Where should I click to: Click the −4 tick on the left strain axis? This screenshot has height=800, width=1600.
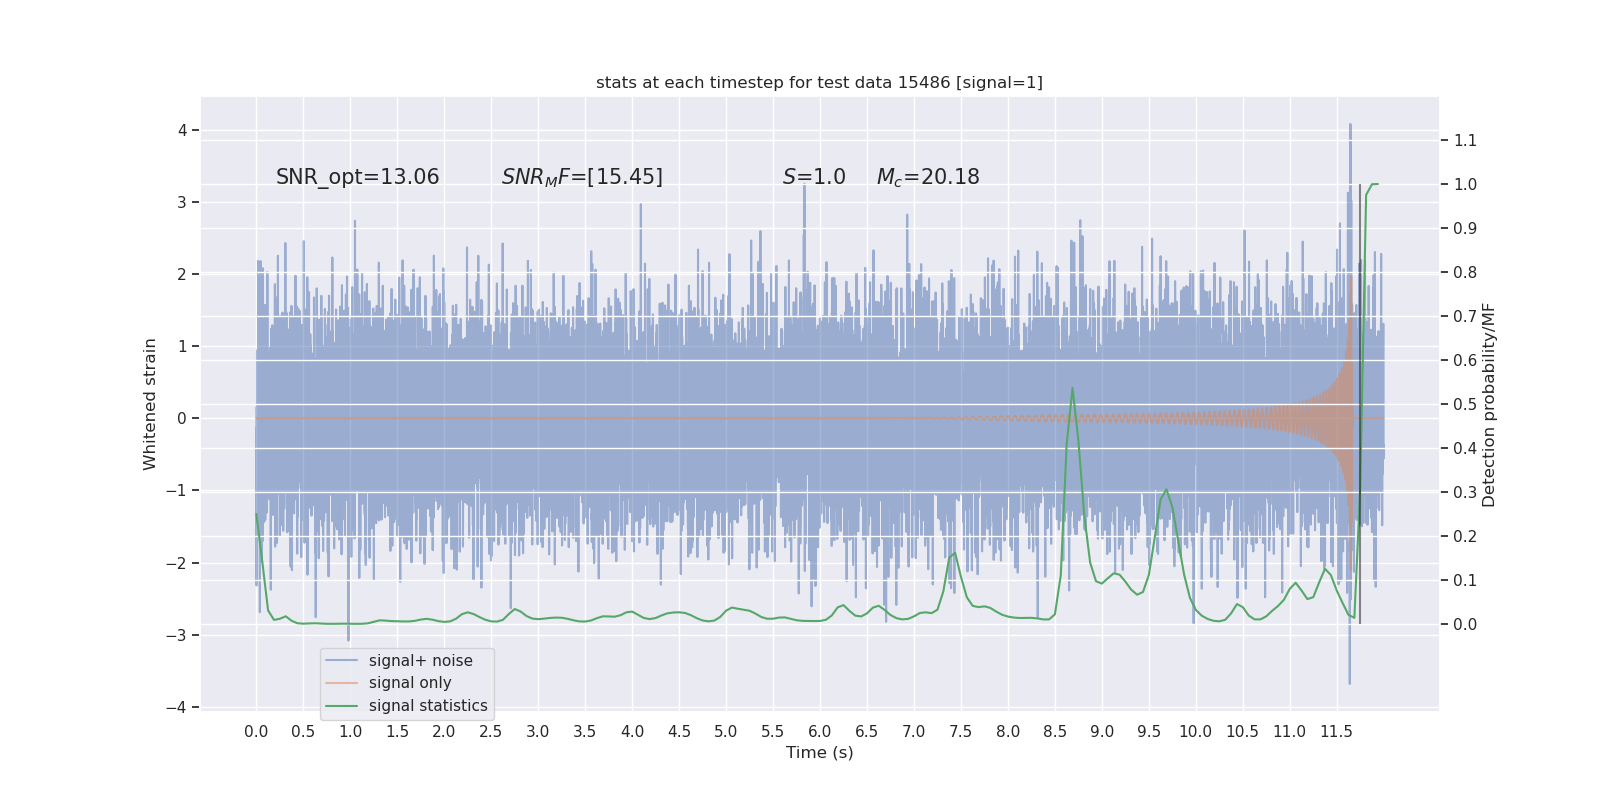[x=176, y=707]
